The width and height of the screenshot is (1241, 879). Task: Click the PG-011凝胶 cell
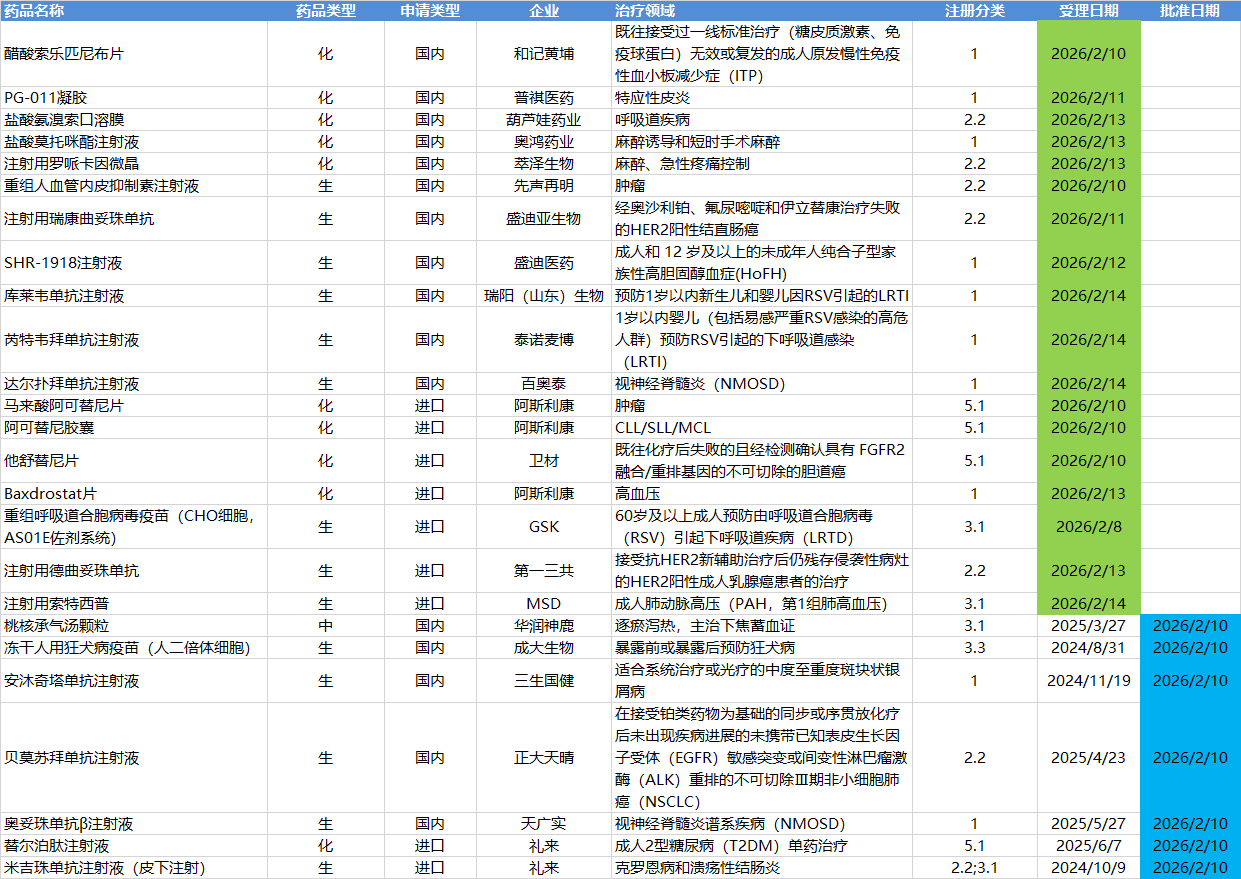(x=46, y=98)
